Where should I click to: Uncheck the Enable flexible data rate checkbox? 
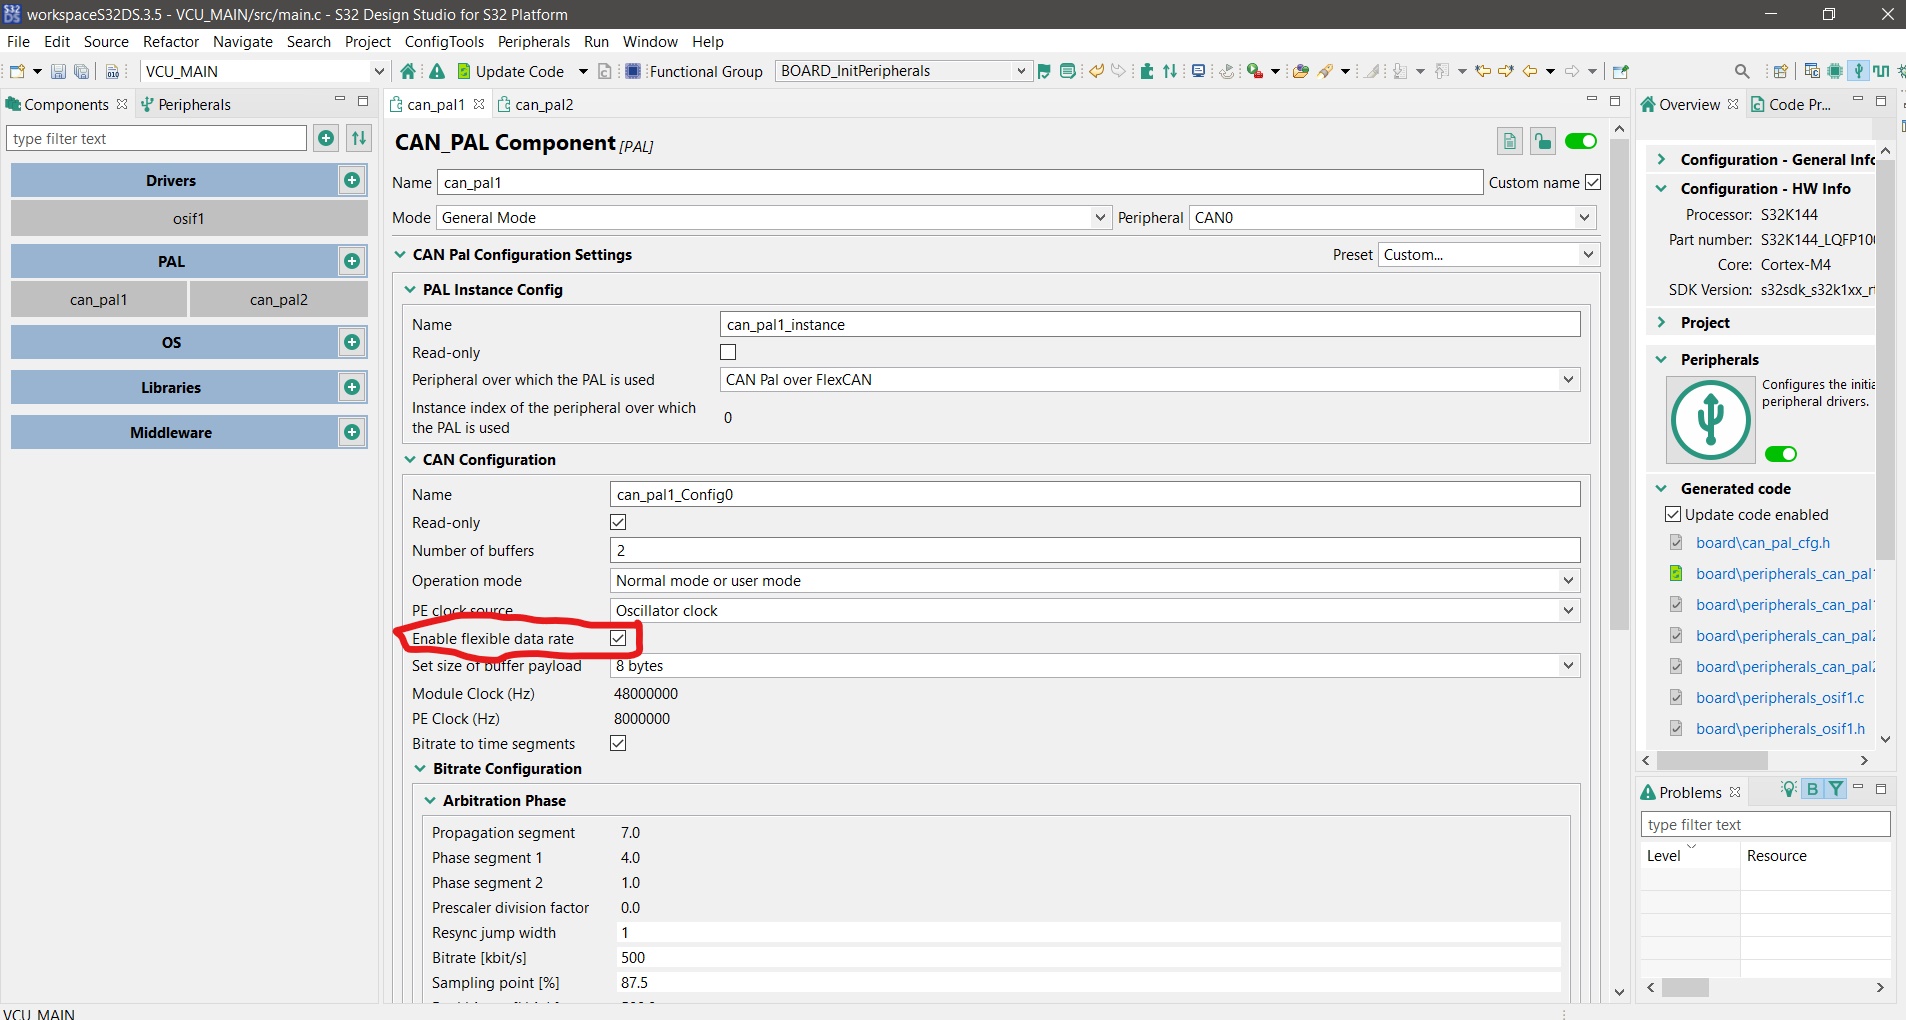click(618, 638)
